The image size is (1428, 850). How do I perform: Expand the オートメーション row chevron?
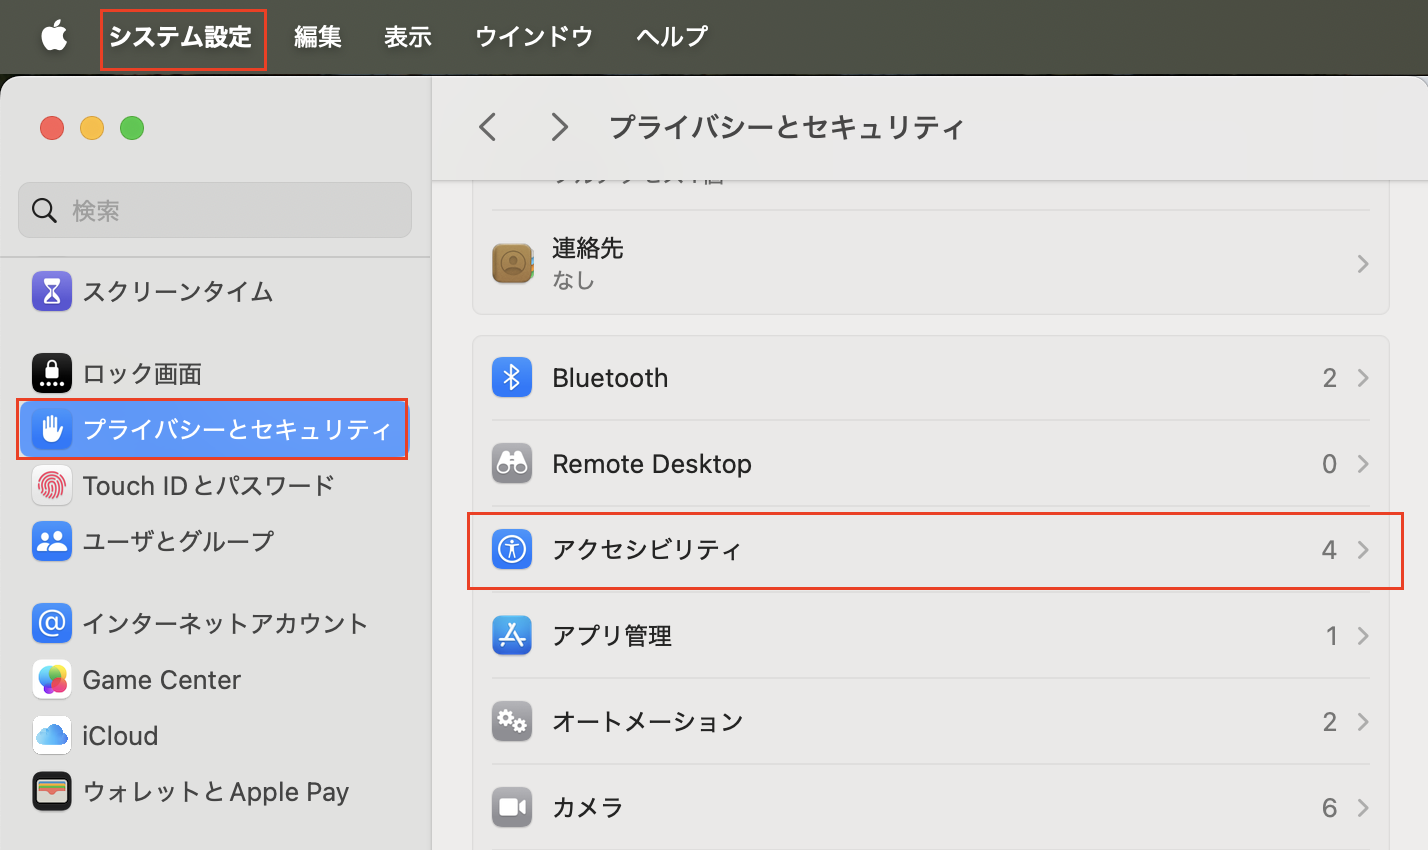pos(1363,721)
